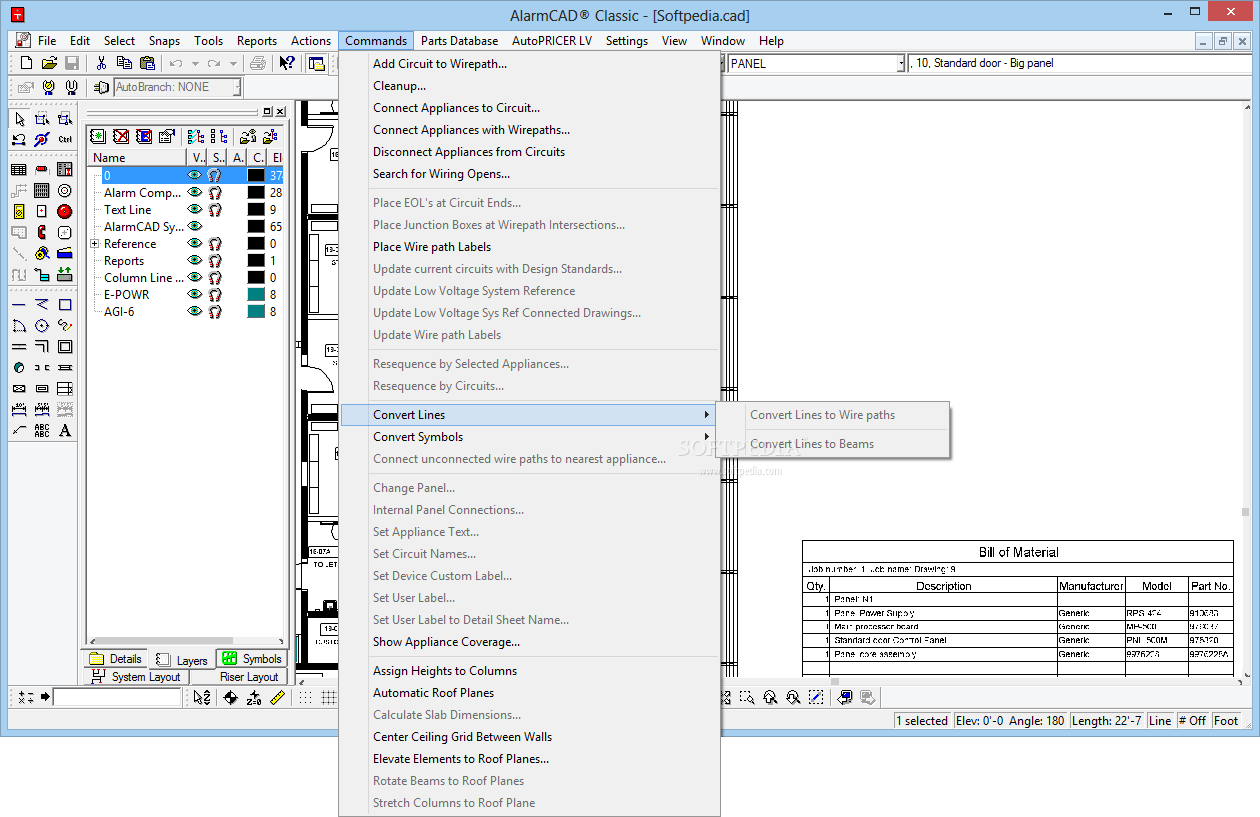Screen dimensions: 1260x817
Task: Select the line drawing tool
Action: pyautogui.click(x=18, y=304)
